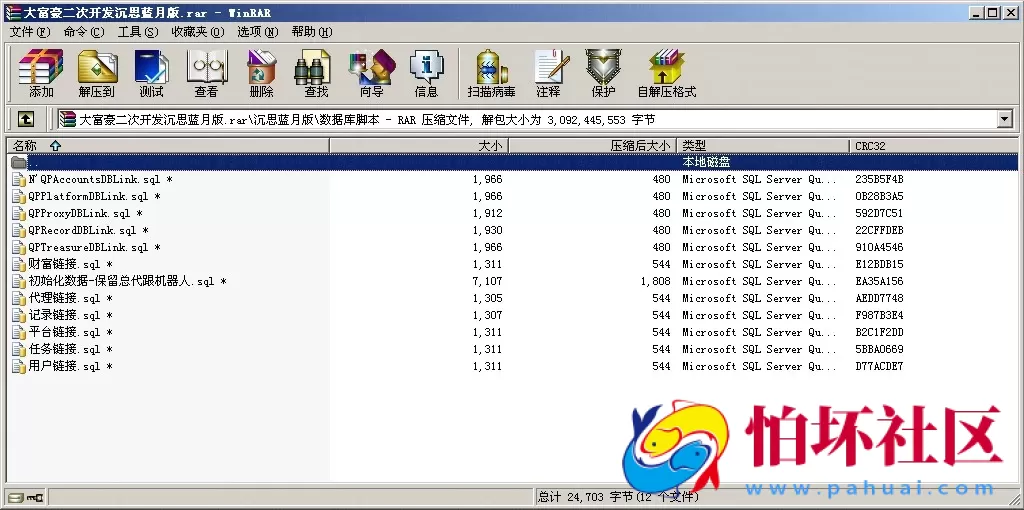The height and width of the screenshot is (510, 1024).
Task: Open the 文件(F) menu
Action: click(30, 32)
